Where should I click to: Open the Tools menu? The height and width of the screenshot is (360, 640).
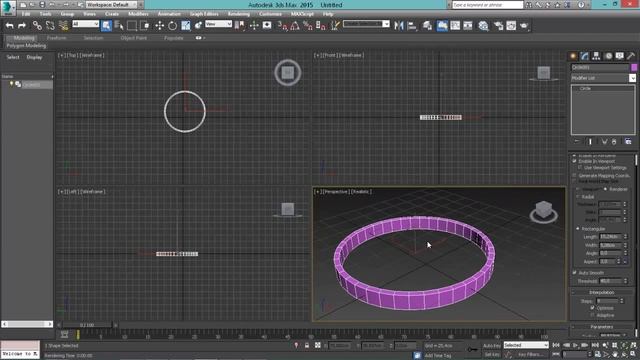[x=45, y=14]
